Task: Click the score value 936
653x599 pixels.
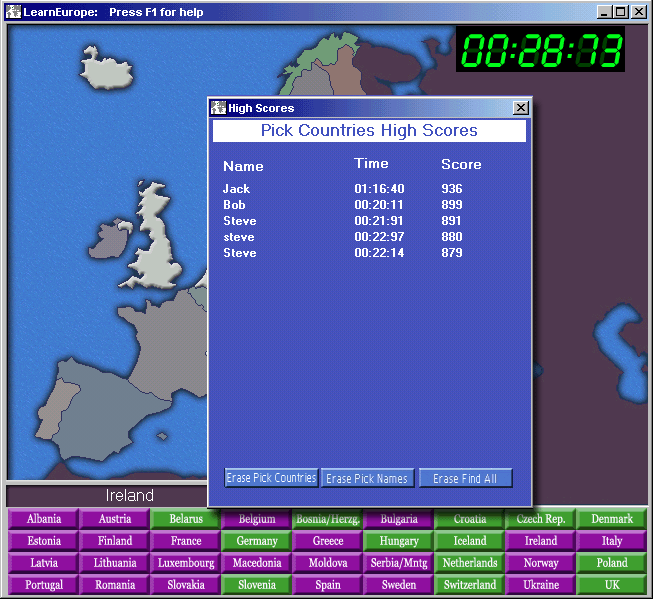Action: [451, 189]
